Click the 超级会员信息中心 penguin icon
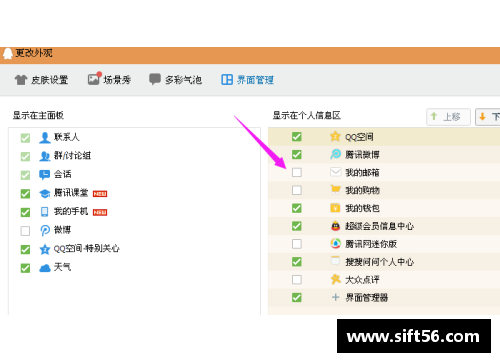The height and width of the screenshot is (362, 500). [335, 226]
